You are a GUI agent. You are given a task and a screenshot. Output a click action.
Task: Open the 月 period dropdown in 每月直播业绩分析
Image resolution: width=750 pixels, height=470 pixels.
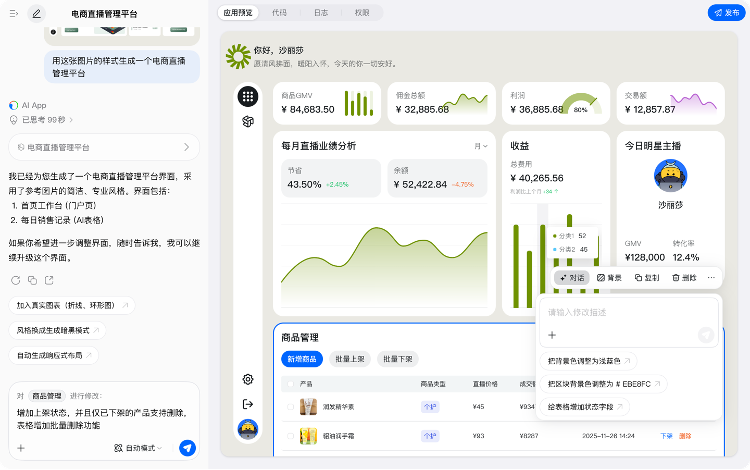481,146
